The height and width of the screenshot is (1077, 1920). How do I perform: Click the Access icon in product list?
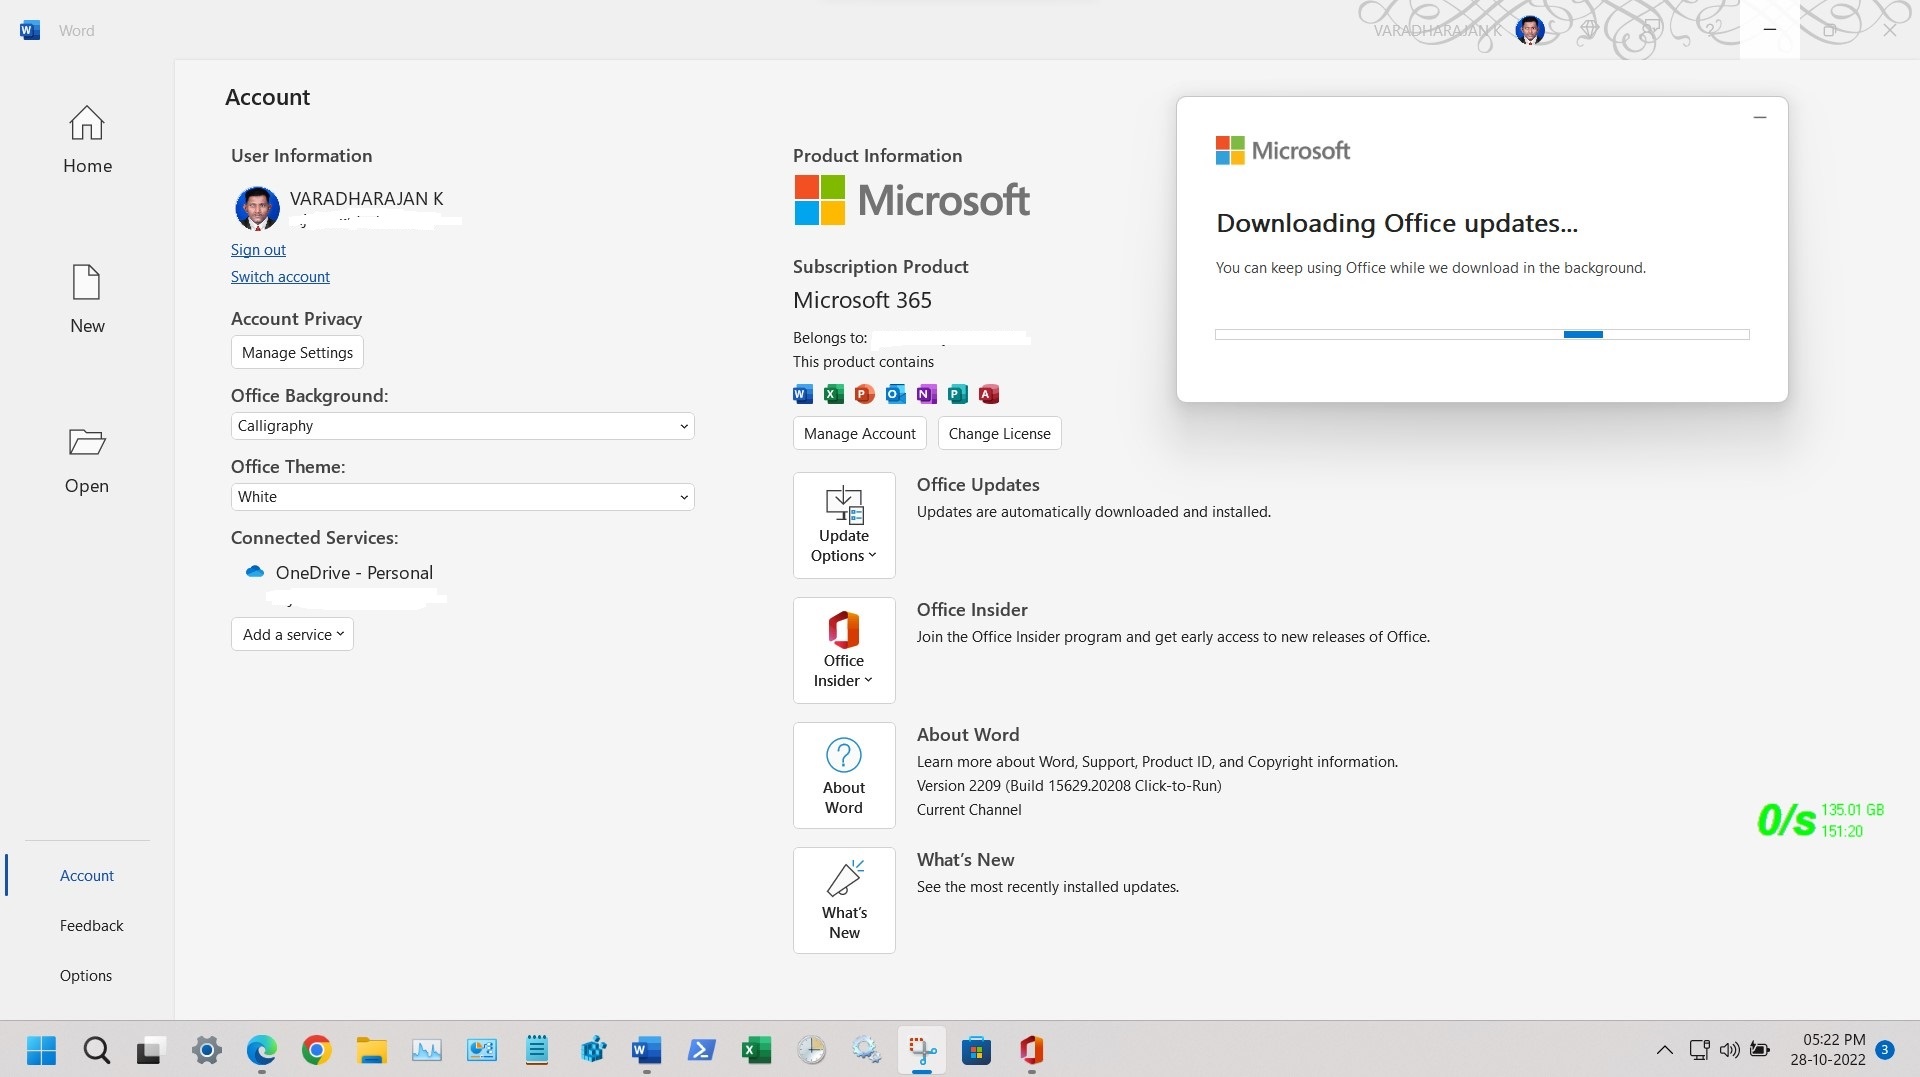click(989, 394)
